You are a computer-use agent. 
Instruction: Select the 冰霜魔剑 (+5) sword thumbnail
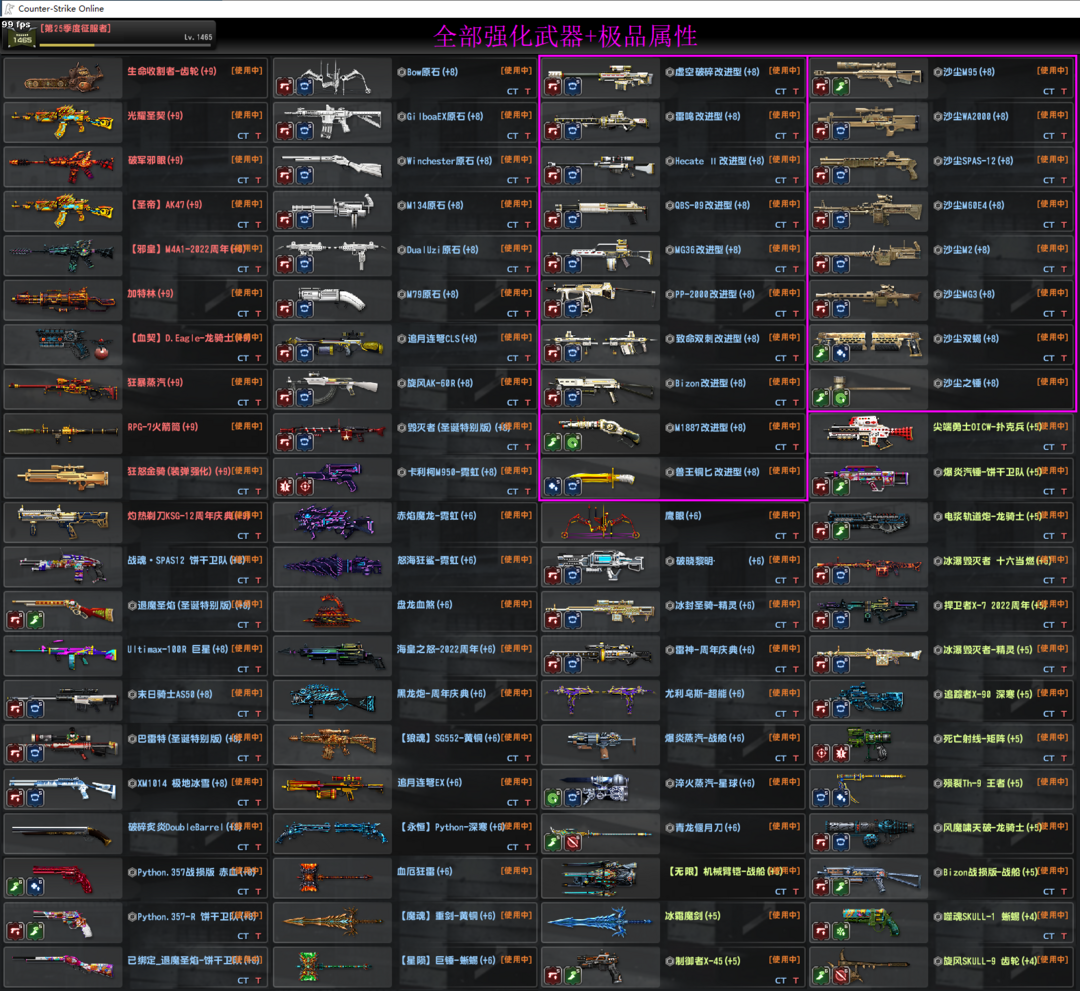click(x=601, y=922)
